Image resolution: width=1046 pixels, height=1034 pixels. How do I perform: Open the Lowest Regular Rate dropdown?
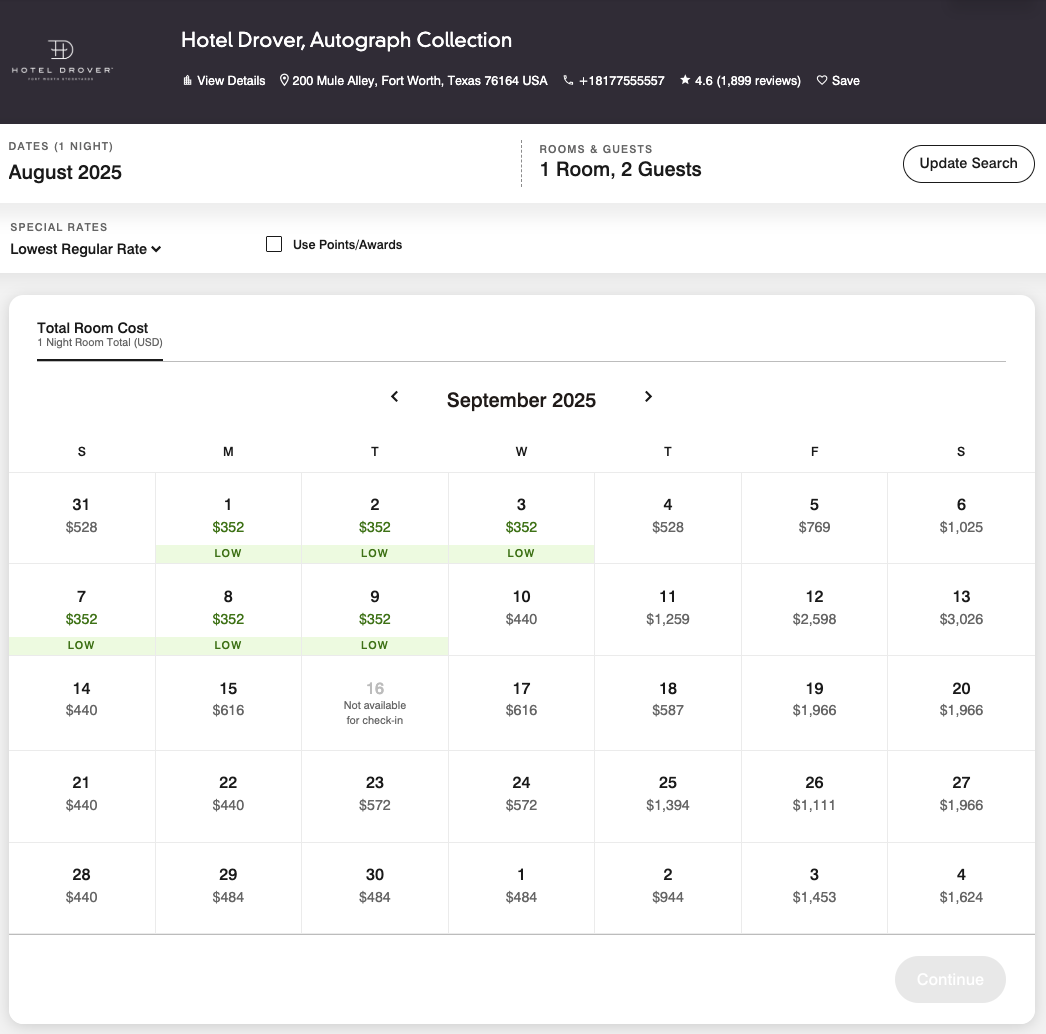pyautogui.click(x=85, y=249)
